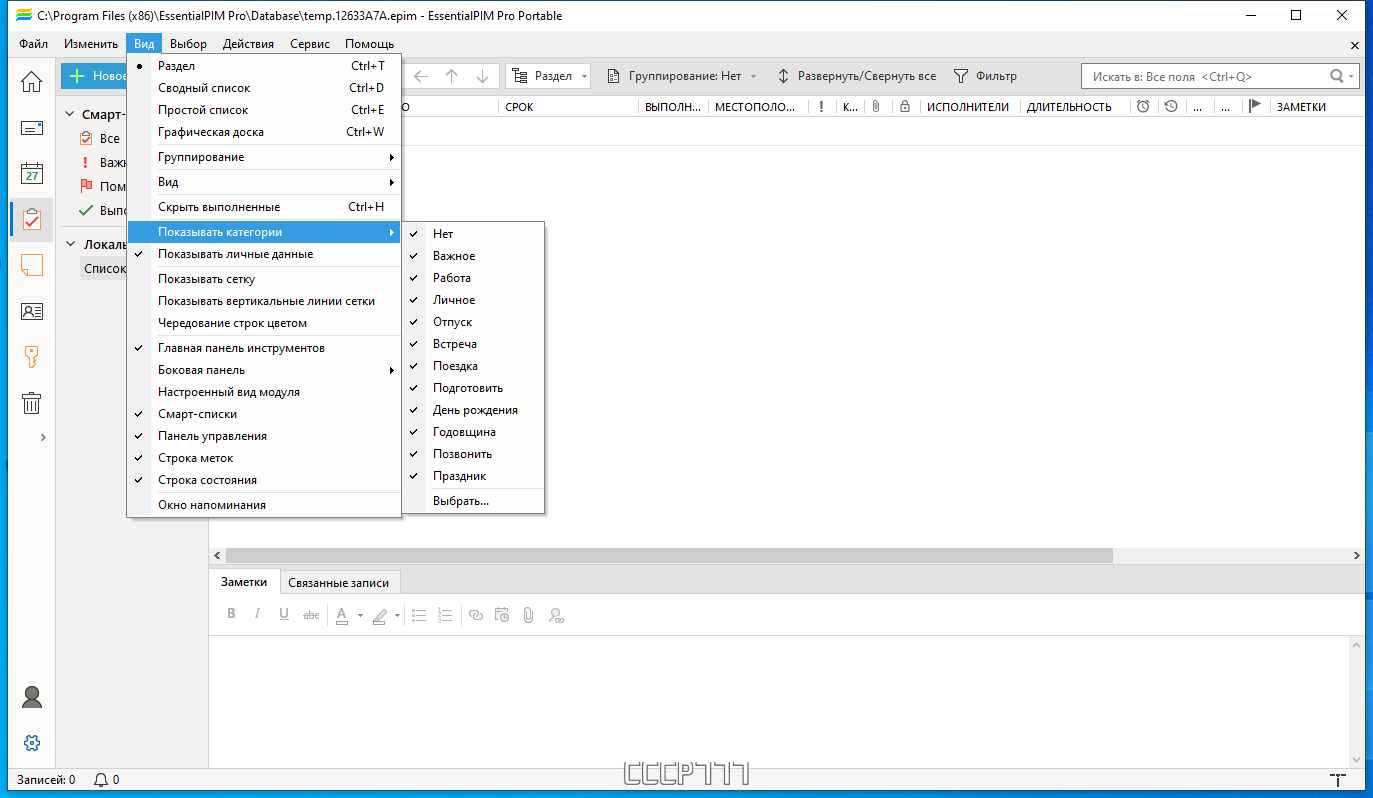Uncheck the Работа category
The width and height of the screenshot is (1373, 798).
(474, 278)
